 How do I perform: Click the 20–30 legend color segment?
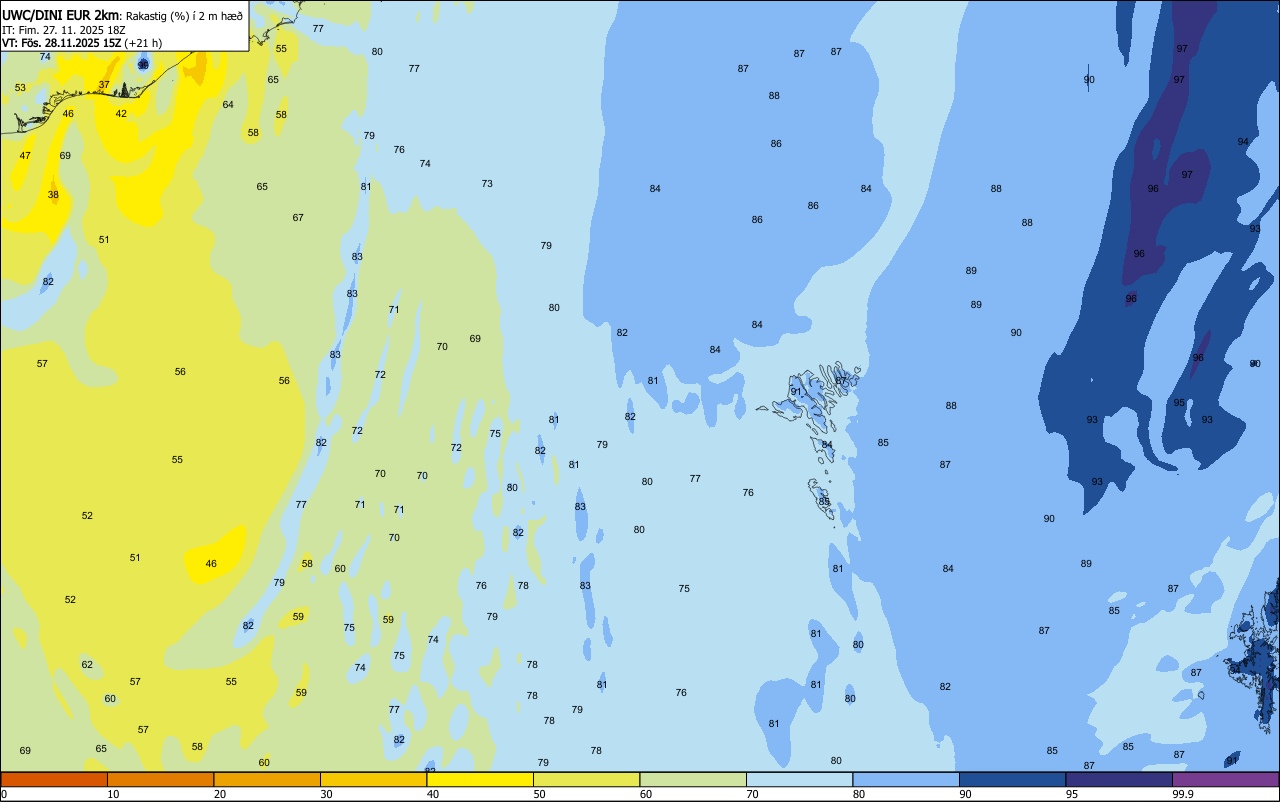pyautogui.click(x=267, y=779)
